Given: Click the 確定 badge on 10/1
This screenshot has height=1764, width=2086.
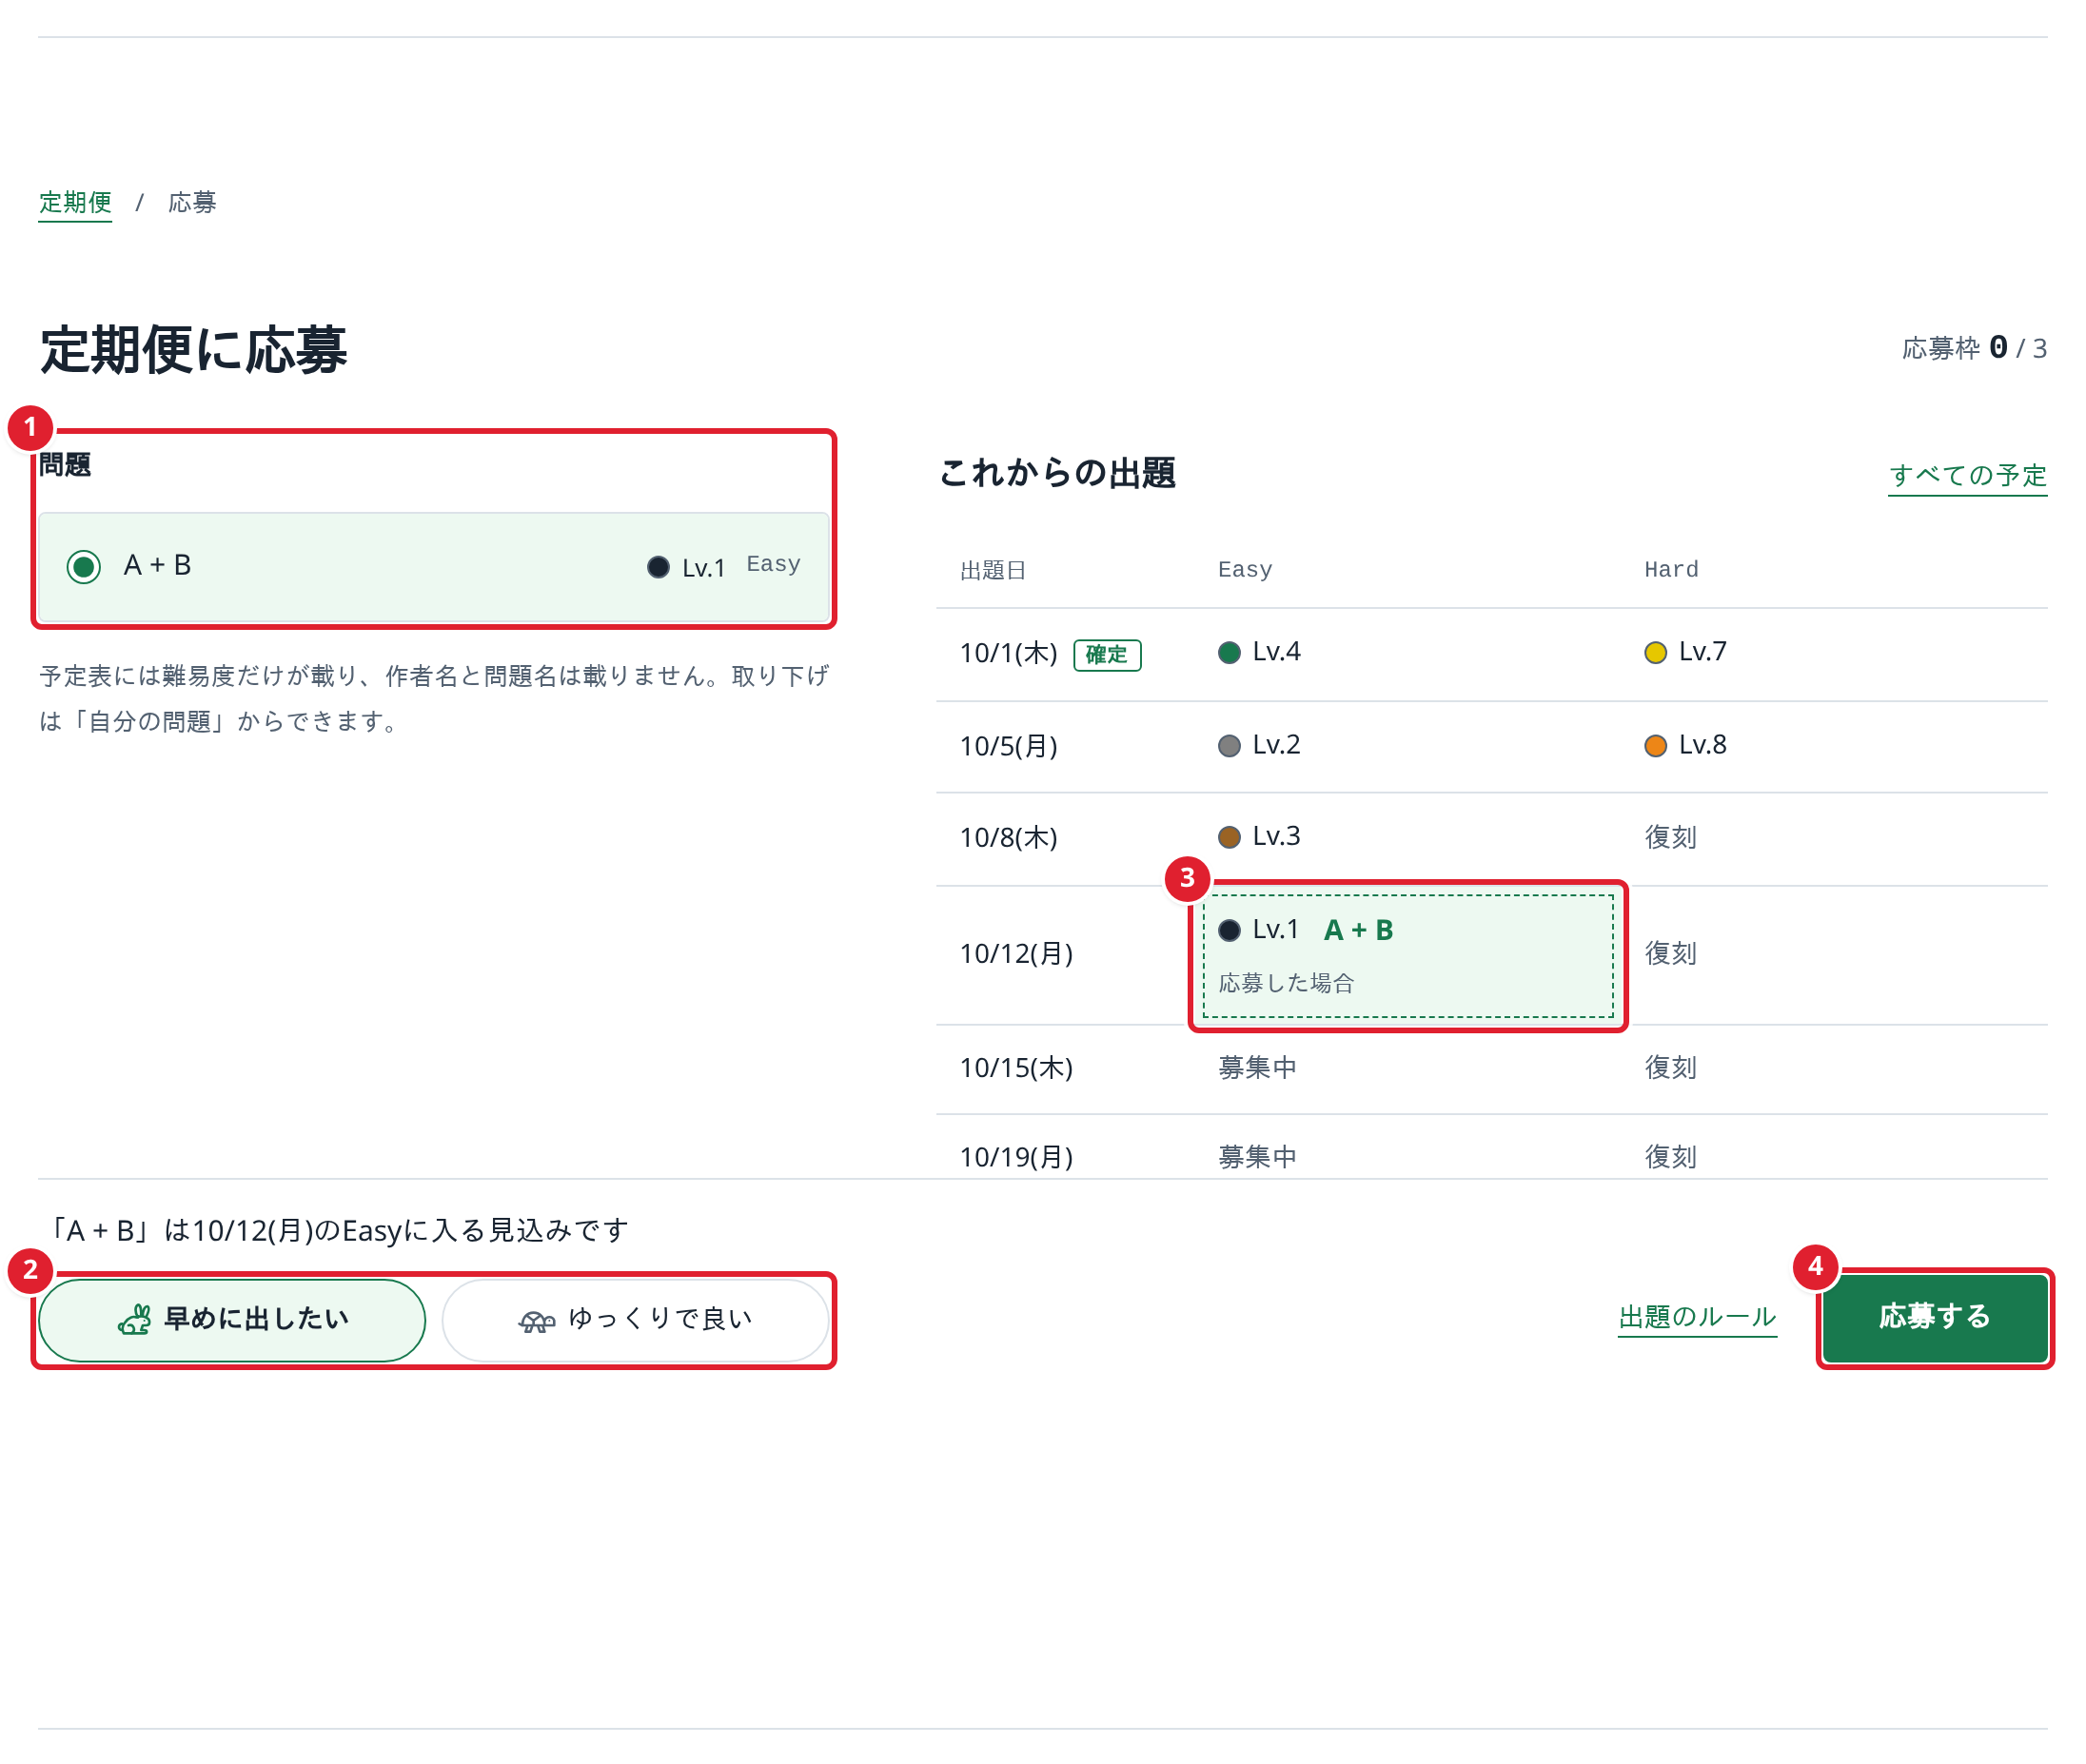Looking at the screenshot, I should pyautogui.click(x=1107, y=655).
